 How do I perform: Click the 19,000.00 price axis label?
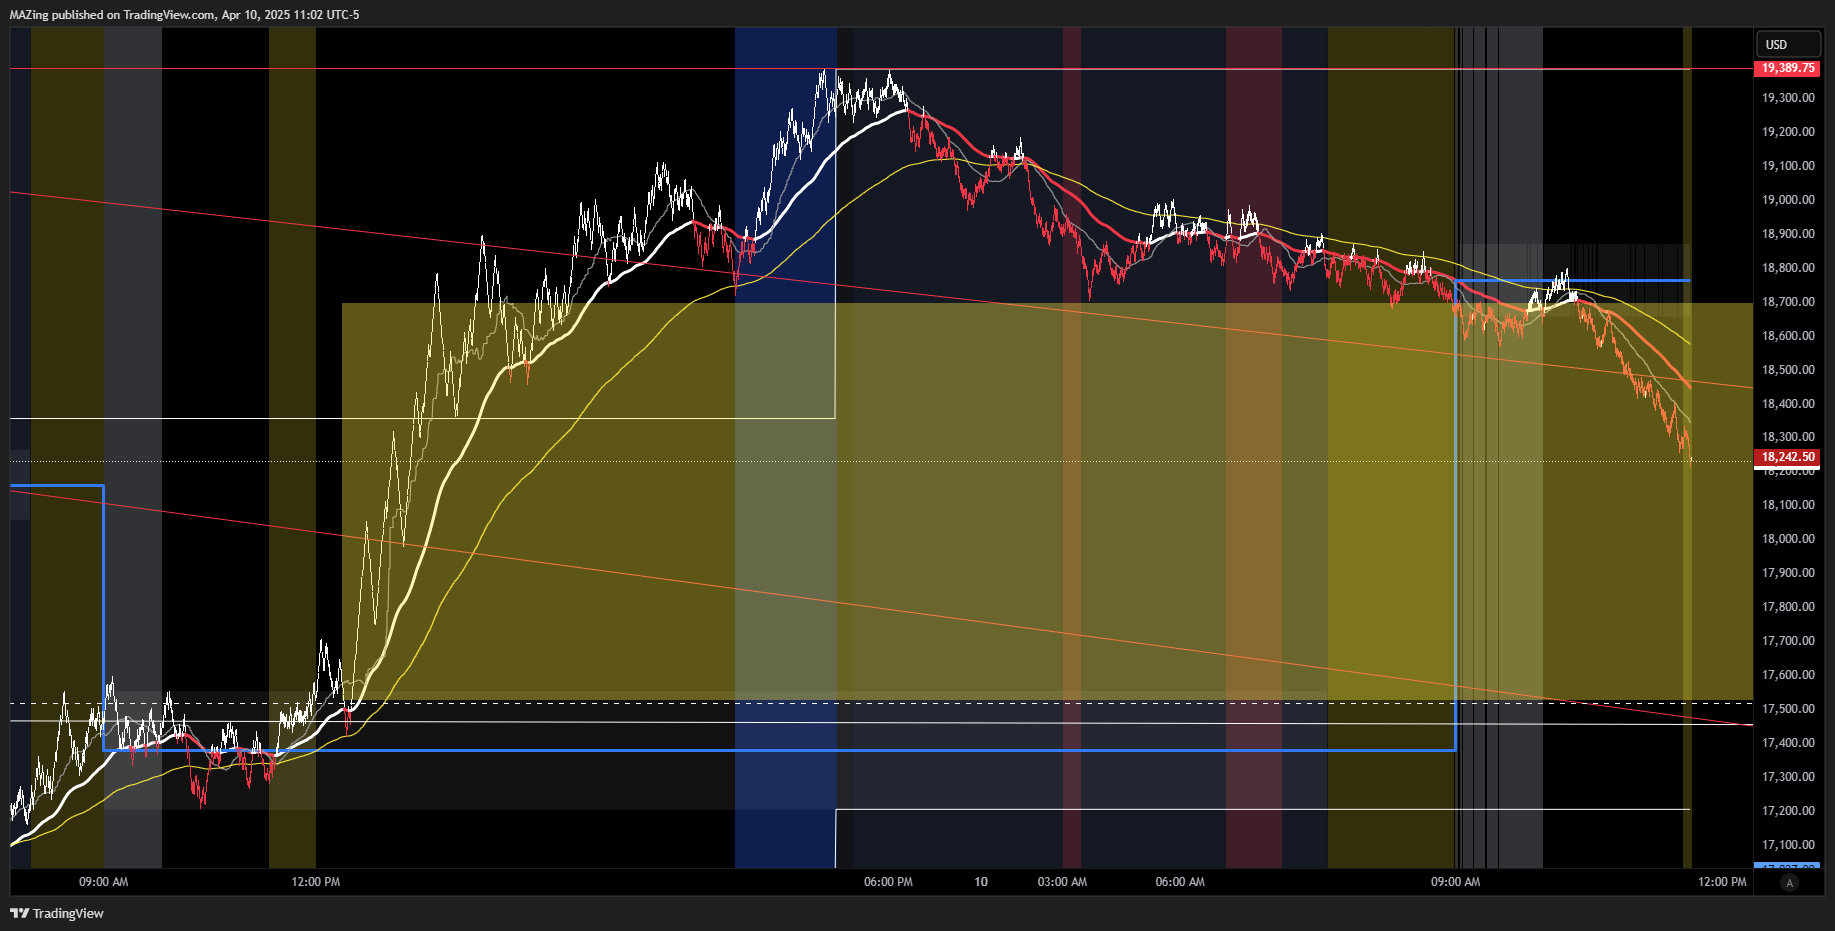(1788, 200)
